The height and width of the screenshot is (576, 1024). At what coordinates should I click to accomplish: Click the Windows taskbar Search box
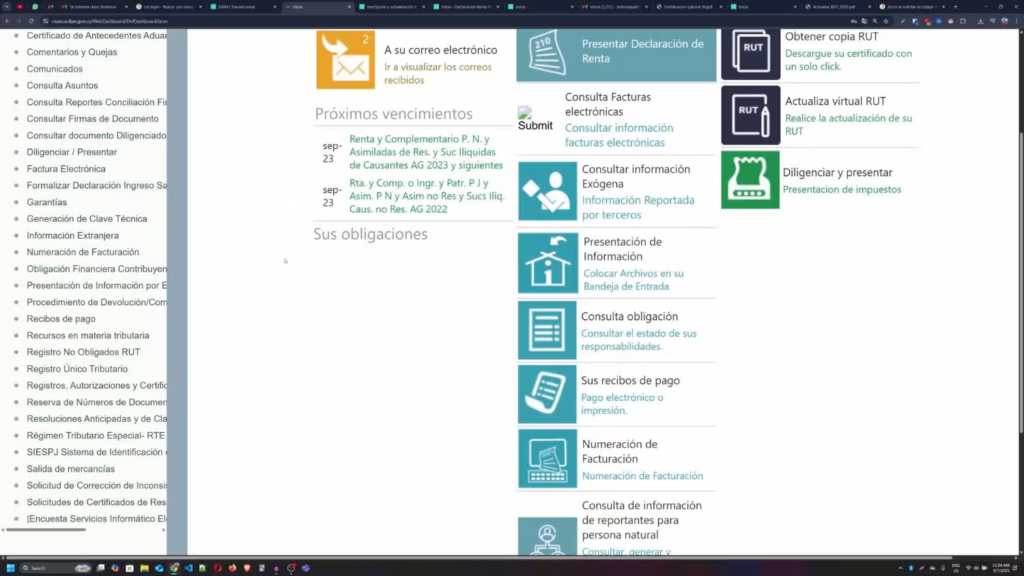point(55,568)
